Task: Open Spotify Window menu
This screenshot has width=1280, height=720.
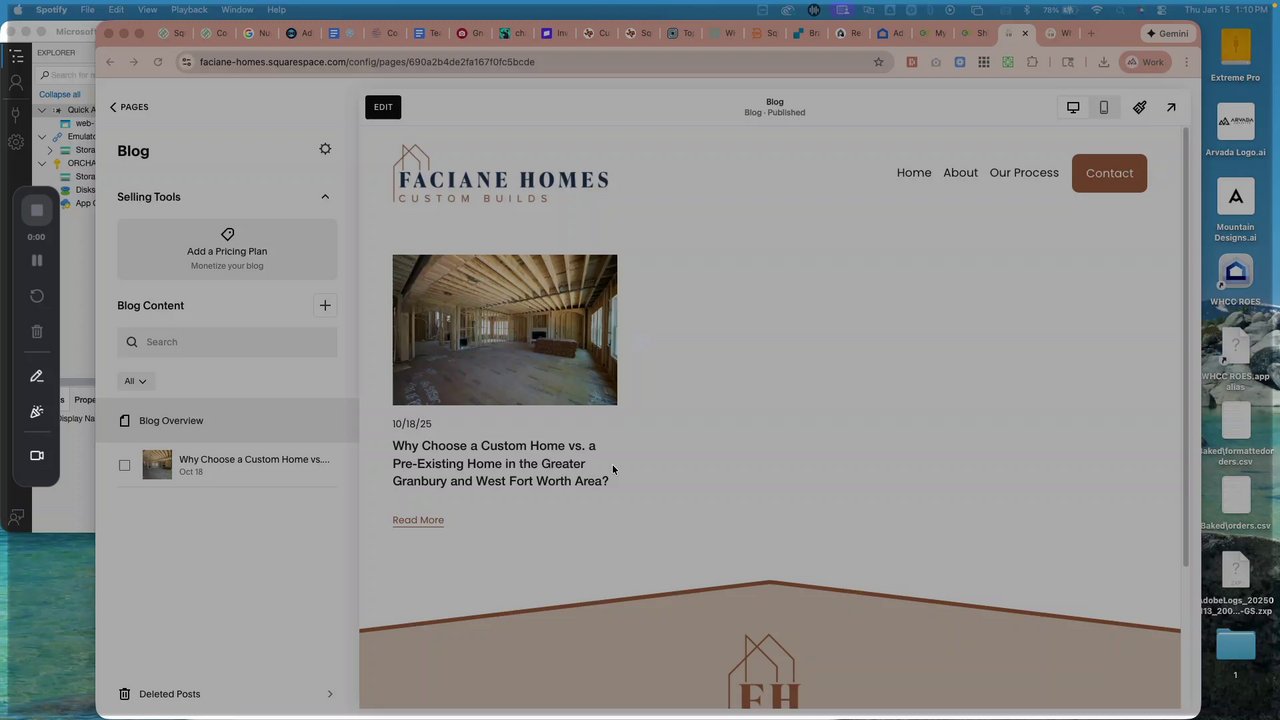Action: (x=237, y=9)
